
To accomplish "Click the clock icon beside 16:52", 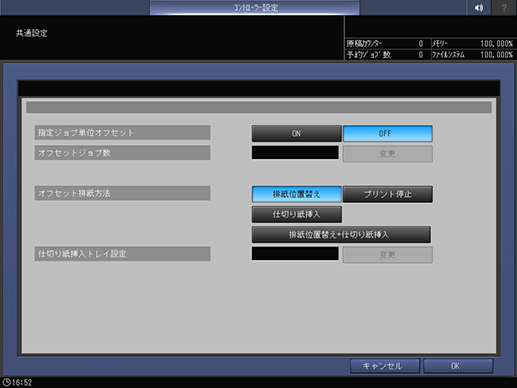I will (6, 382).
